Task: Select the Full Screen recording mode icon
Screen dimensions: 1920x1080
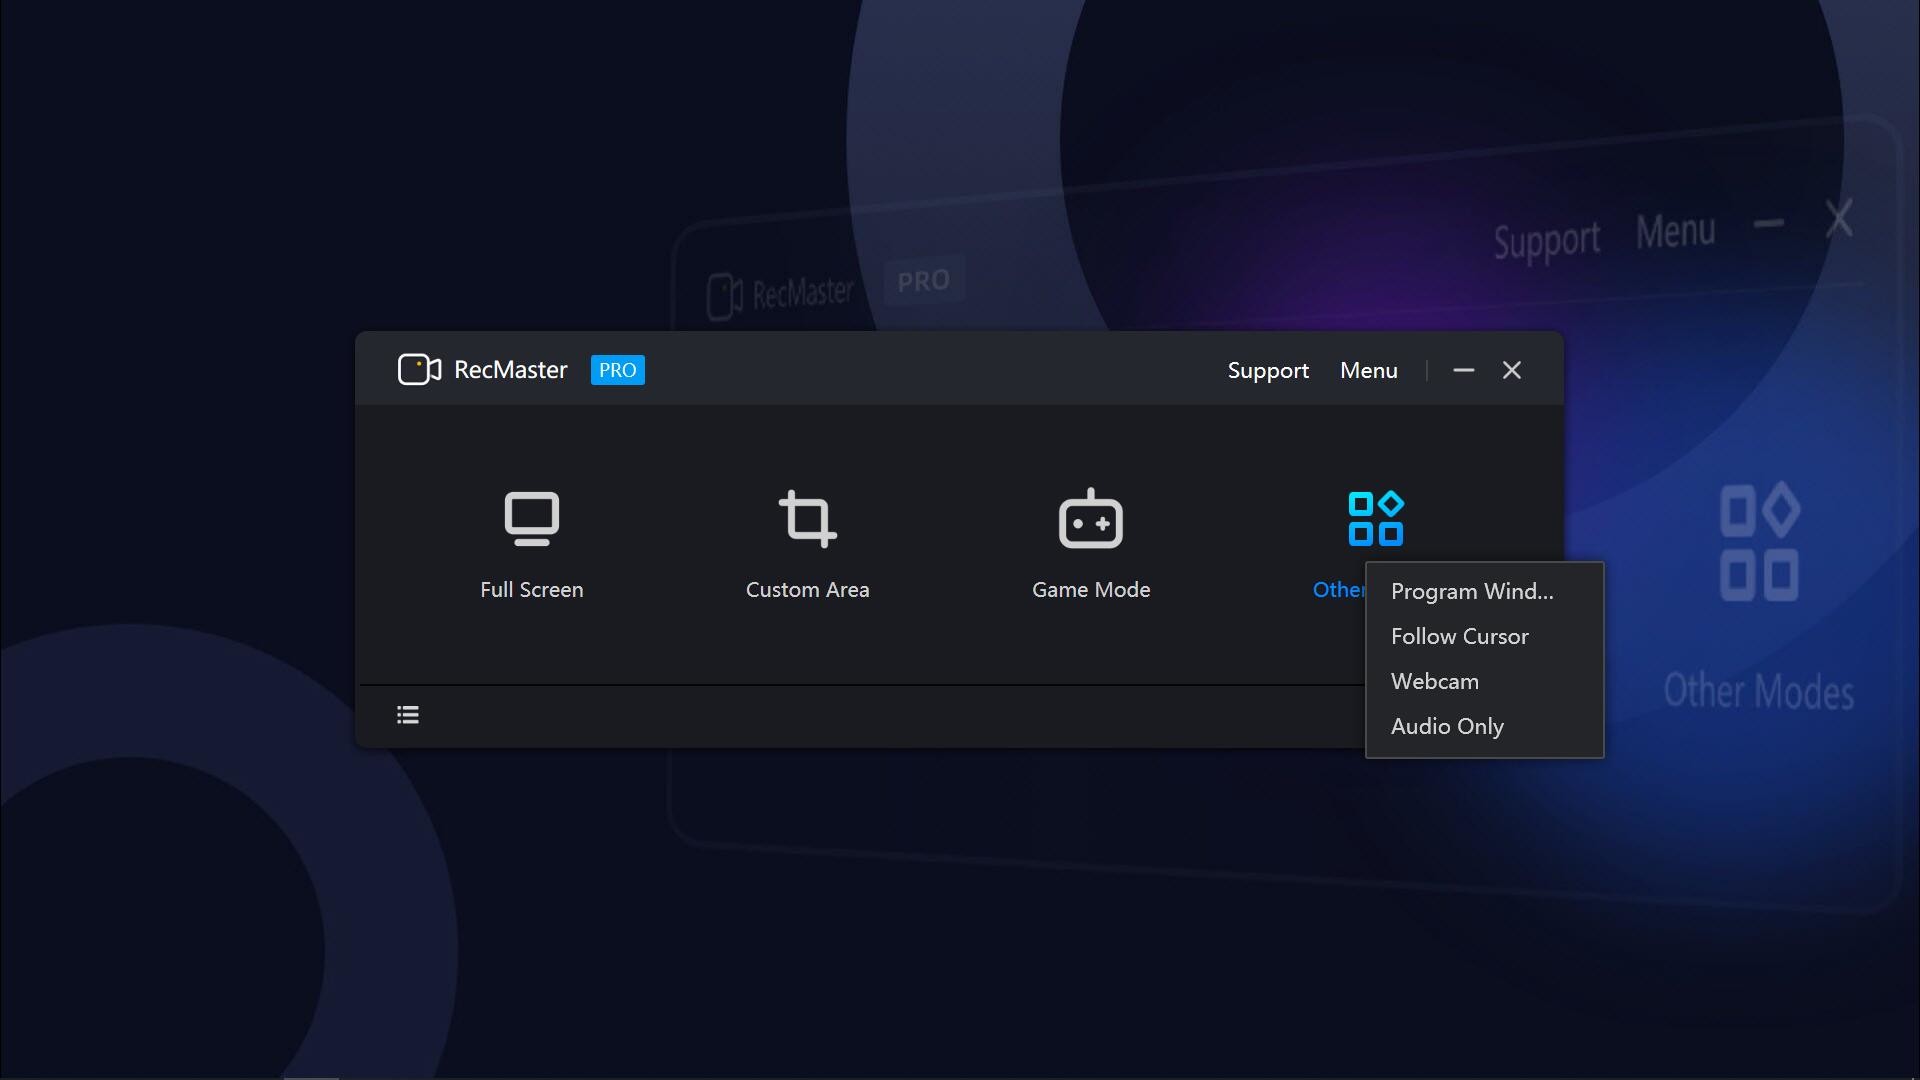Action: point(531,518)
